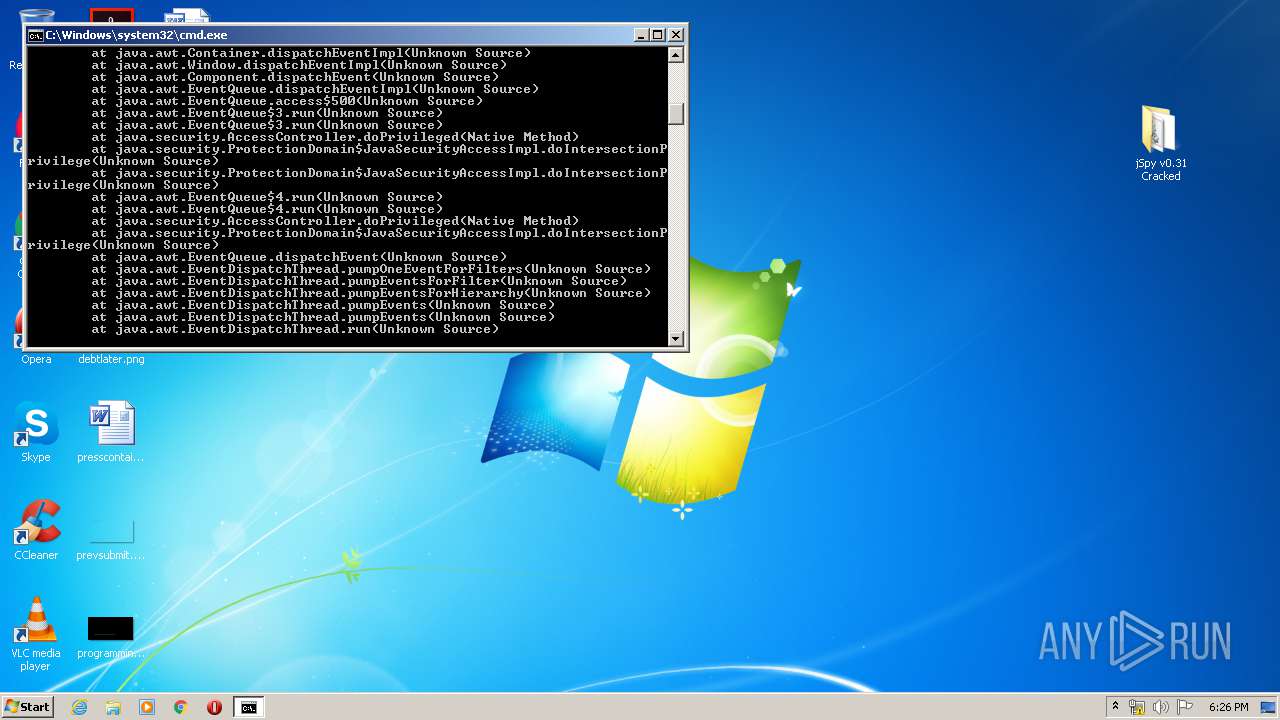Click the pumpEventsForFilter trace line
The image size is (1280, 720).
(x=360, y=281)
